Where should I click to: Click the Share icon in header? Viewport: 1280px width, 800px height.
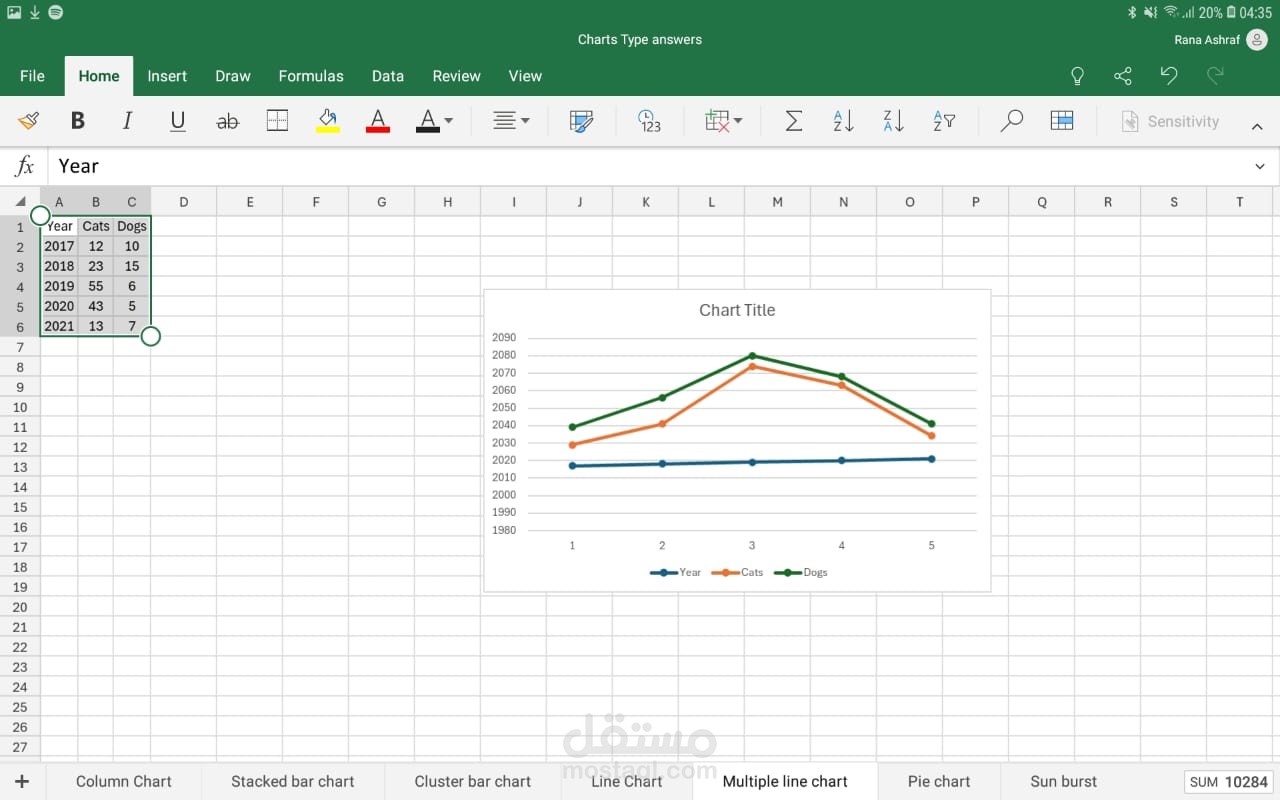1123,76
